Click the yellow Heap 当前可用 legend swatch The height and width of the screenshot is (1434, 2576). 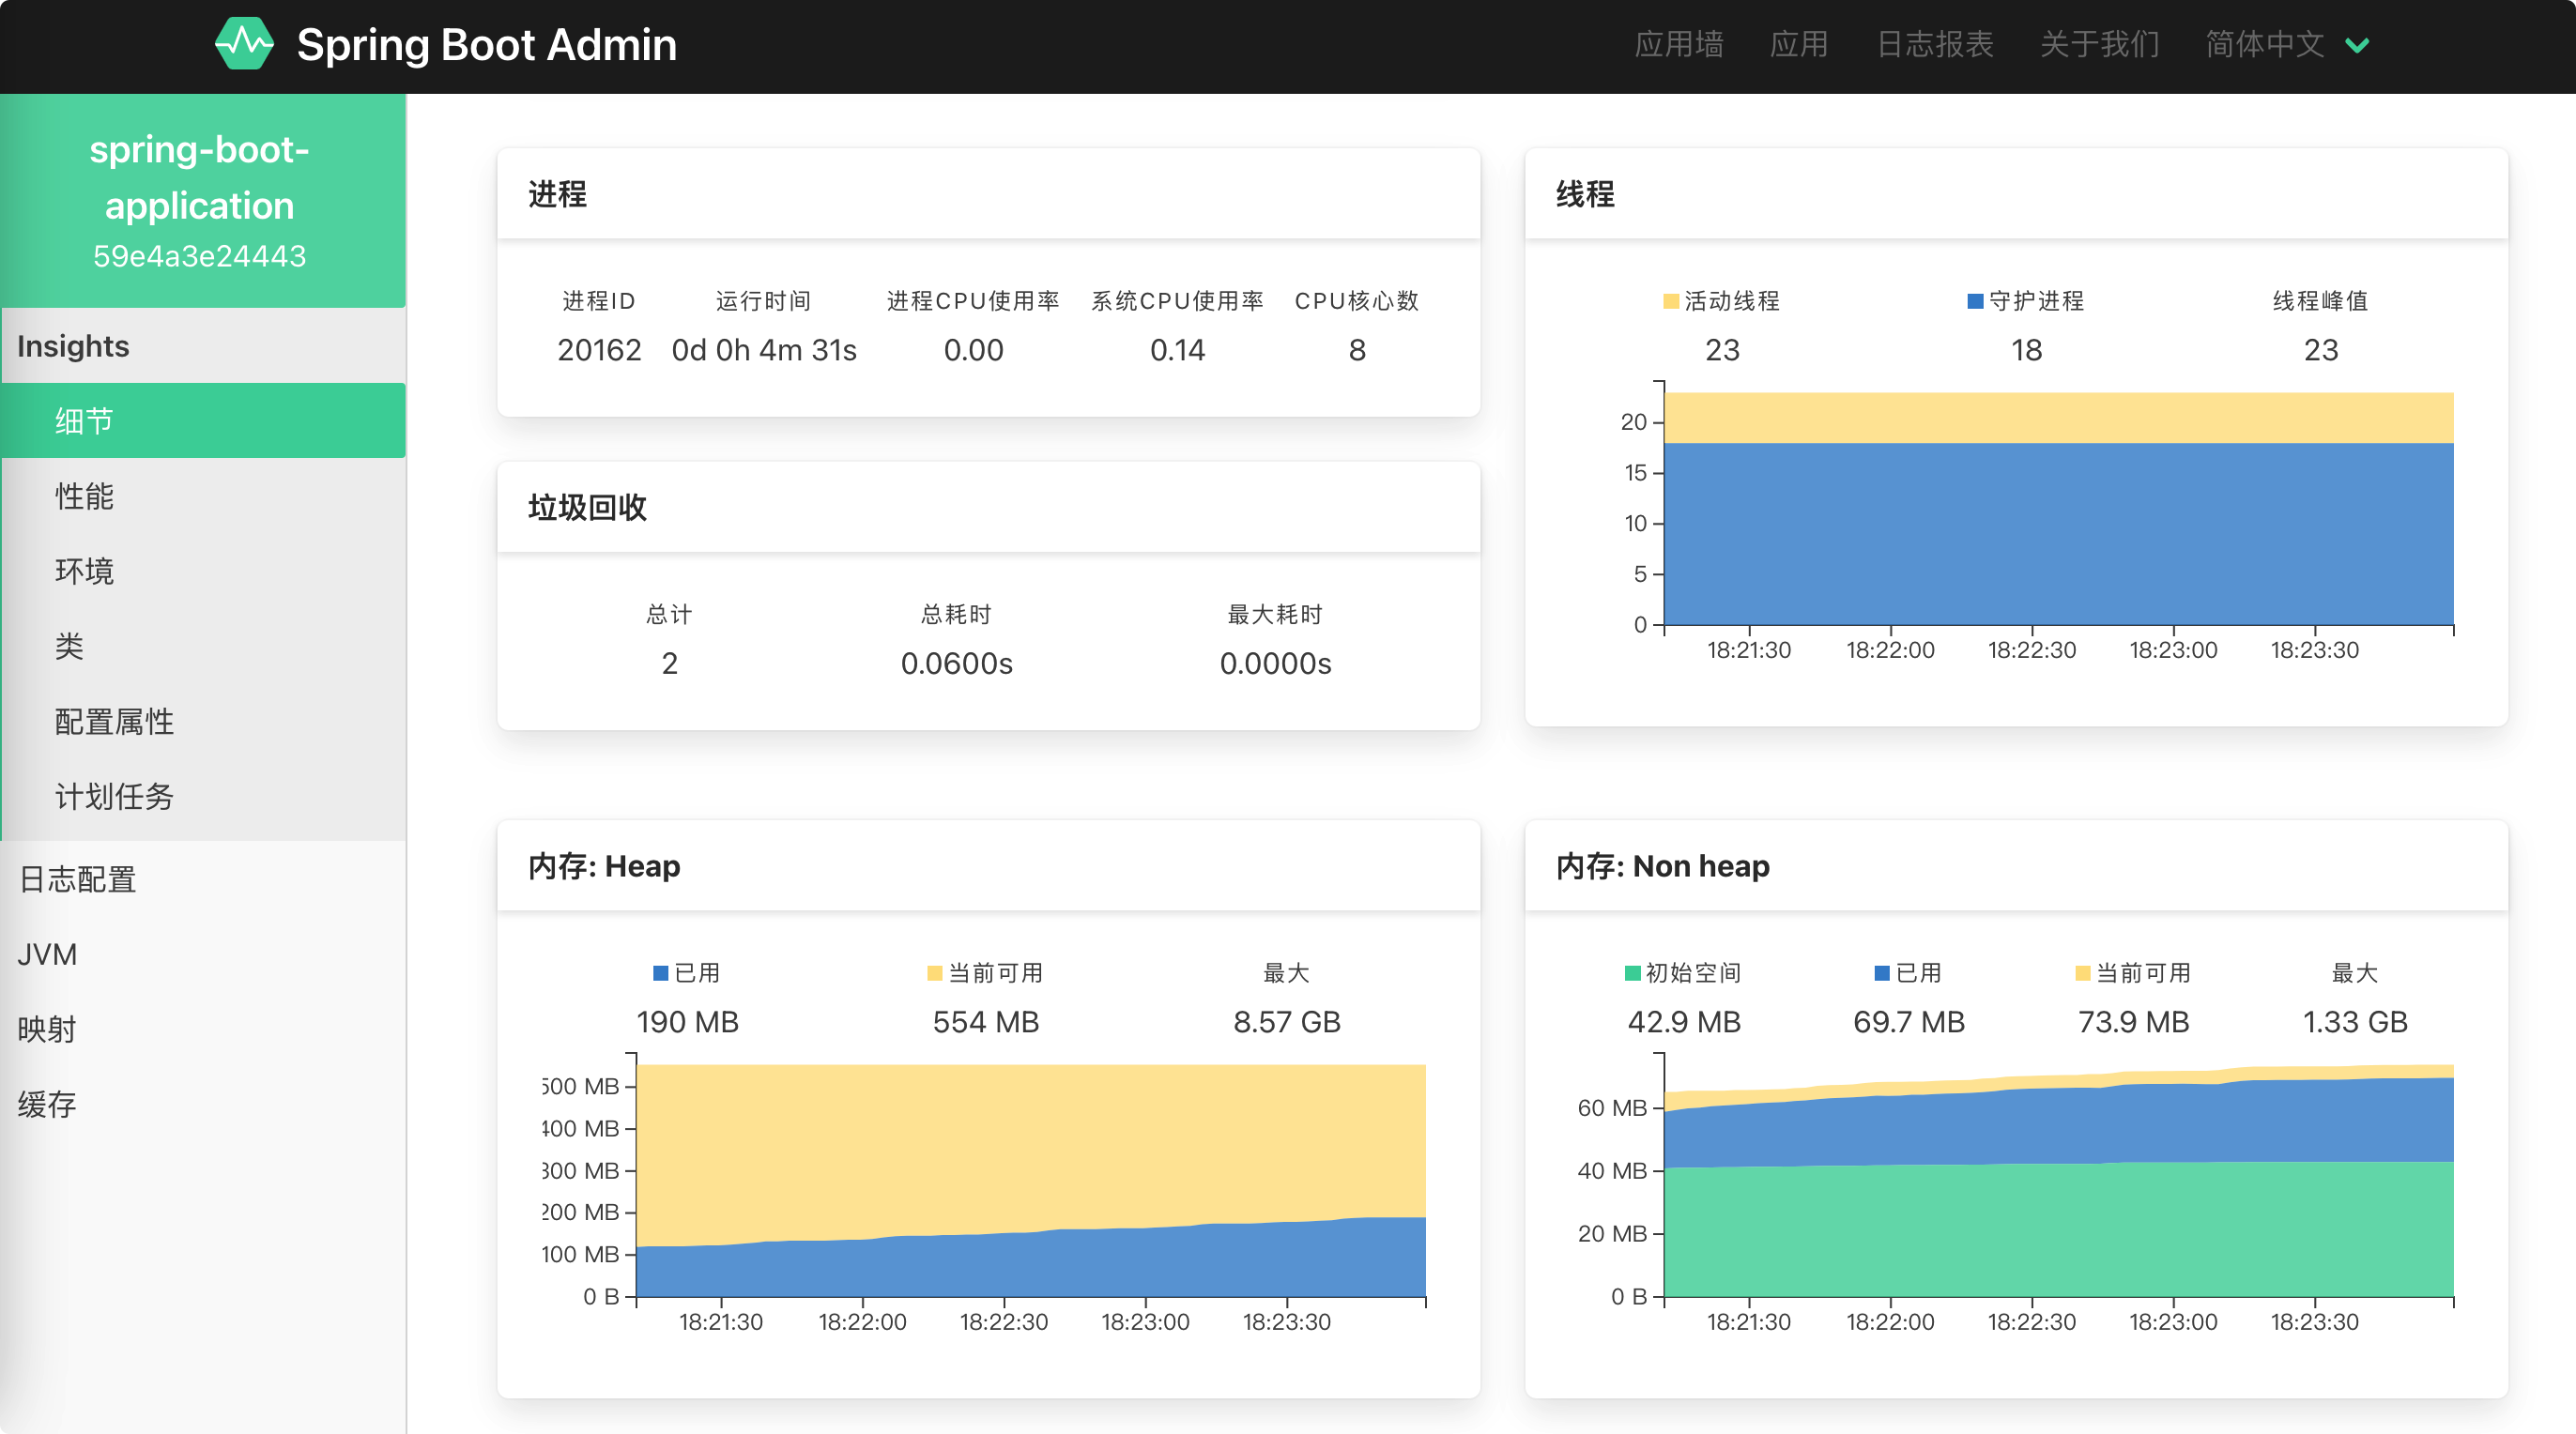[935, 973]
